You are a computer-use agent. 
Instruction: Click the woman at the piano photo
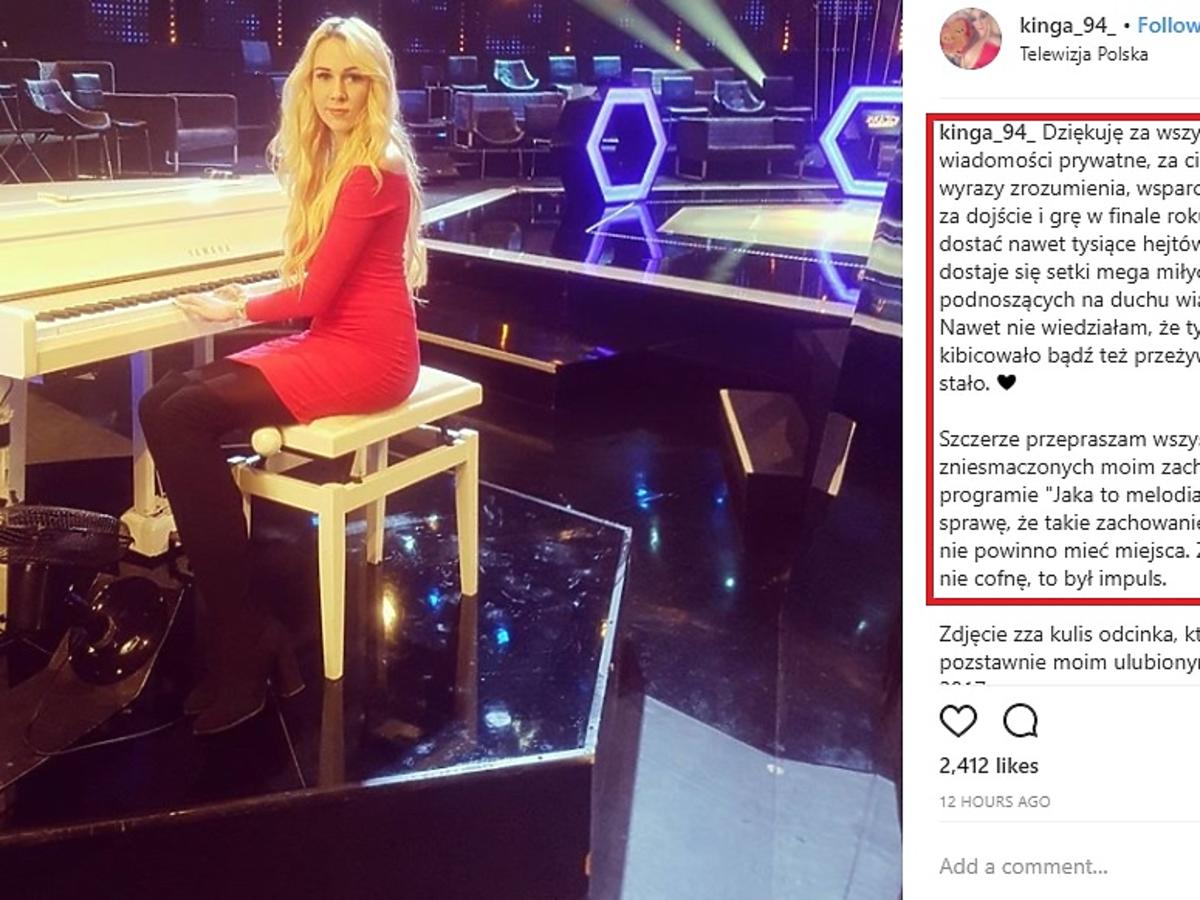(450, 450)
